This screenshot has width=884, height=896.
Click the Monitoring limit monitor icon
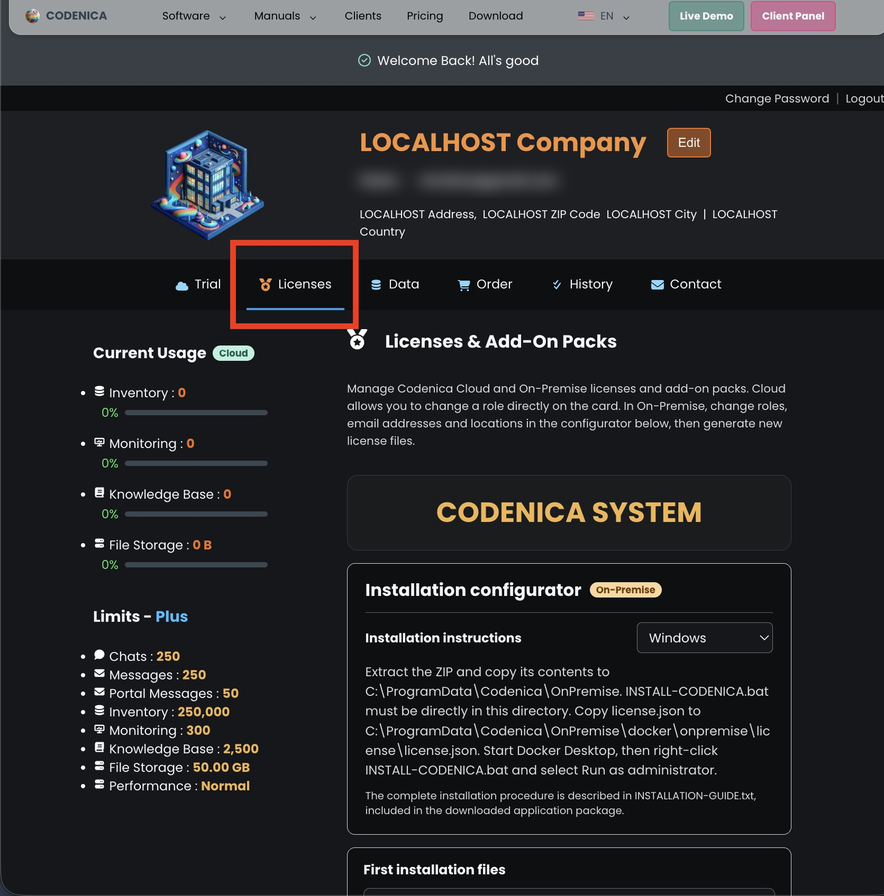[x=99, y=729]
